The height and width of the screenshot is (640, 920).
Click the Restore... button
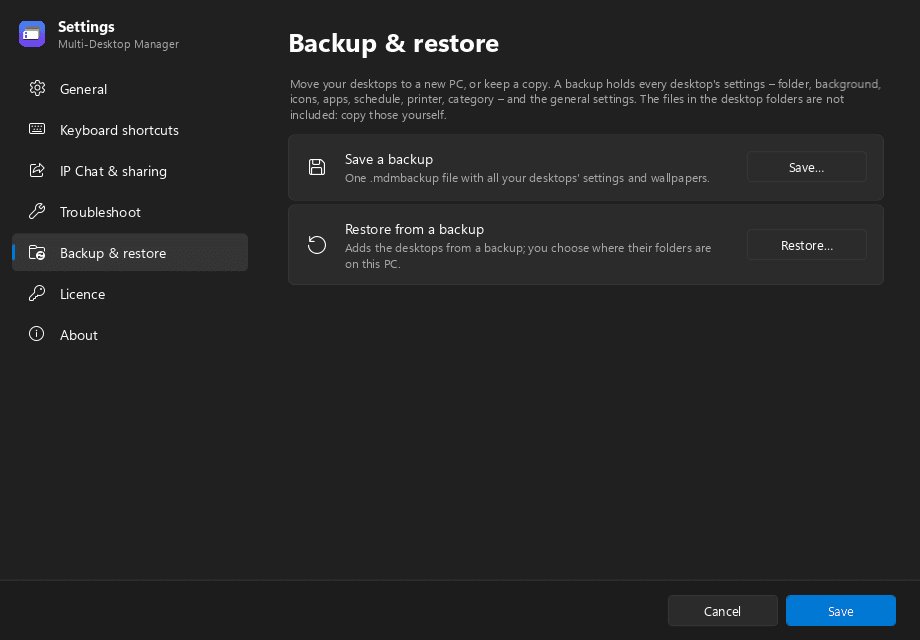point(807,245)
